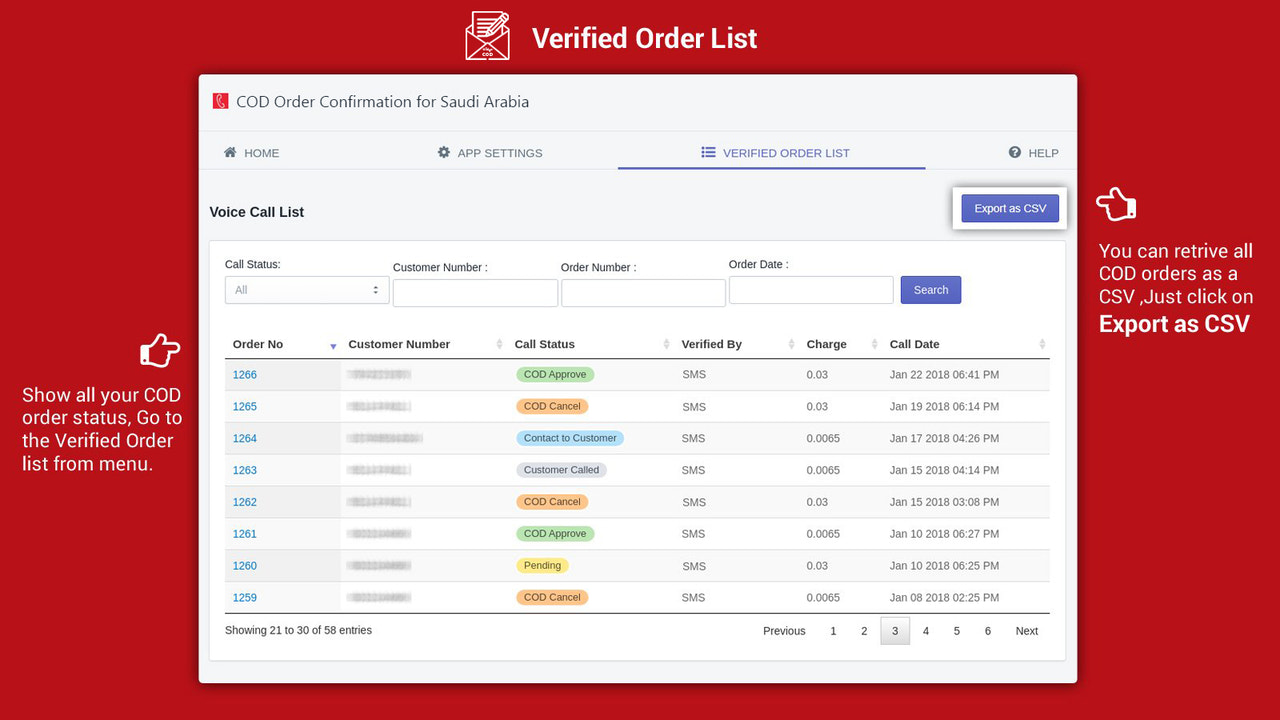This screenshot has width=1280, height=720.
Task: Jump to page 5 of entries
Action: [x=956, y=631]
